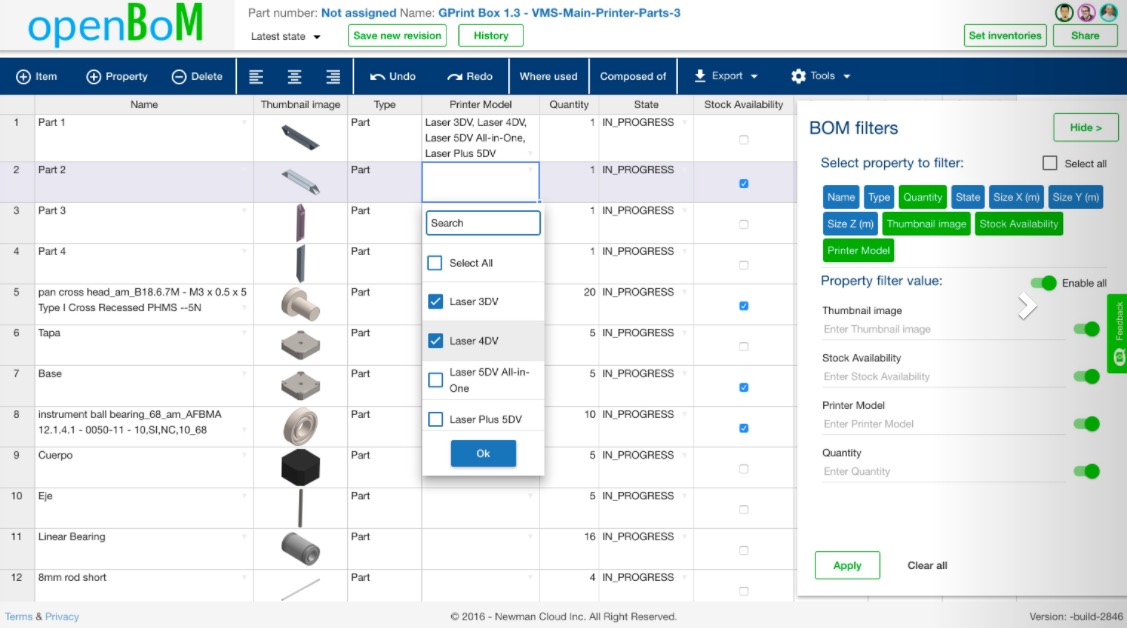Deselect the Printer Model filter tag
Viewport: 1127px width, 628px height.
coord(858,250)
